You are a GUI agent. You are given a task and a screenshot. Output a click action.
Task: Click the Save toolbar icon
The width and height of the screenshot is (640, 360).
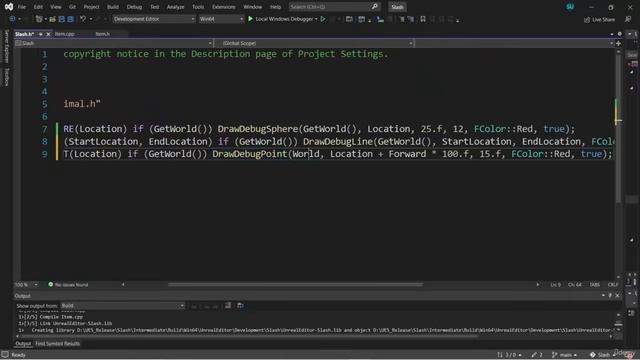coord(62,19)
